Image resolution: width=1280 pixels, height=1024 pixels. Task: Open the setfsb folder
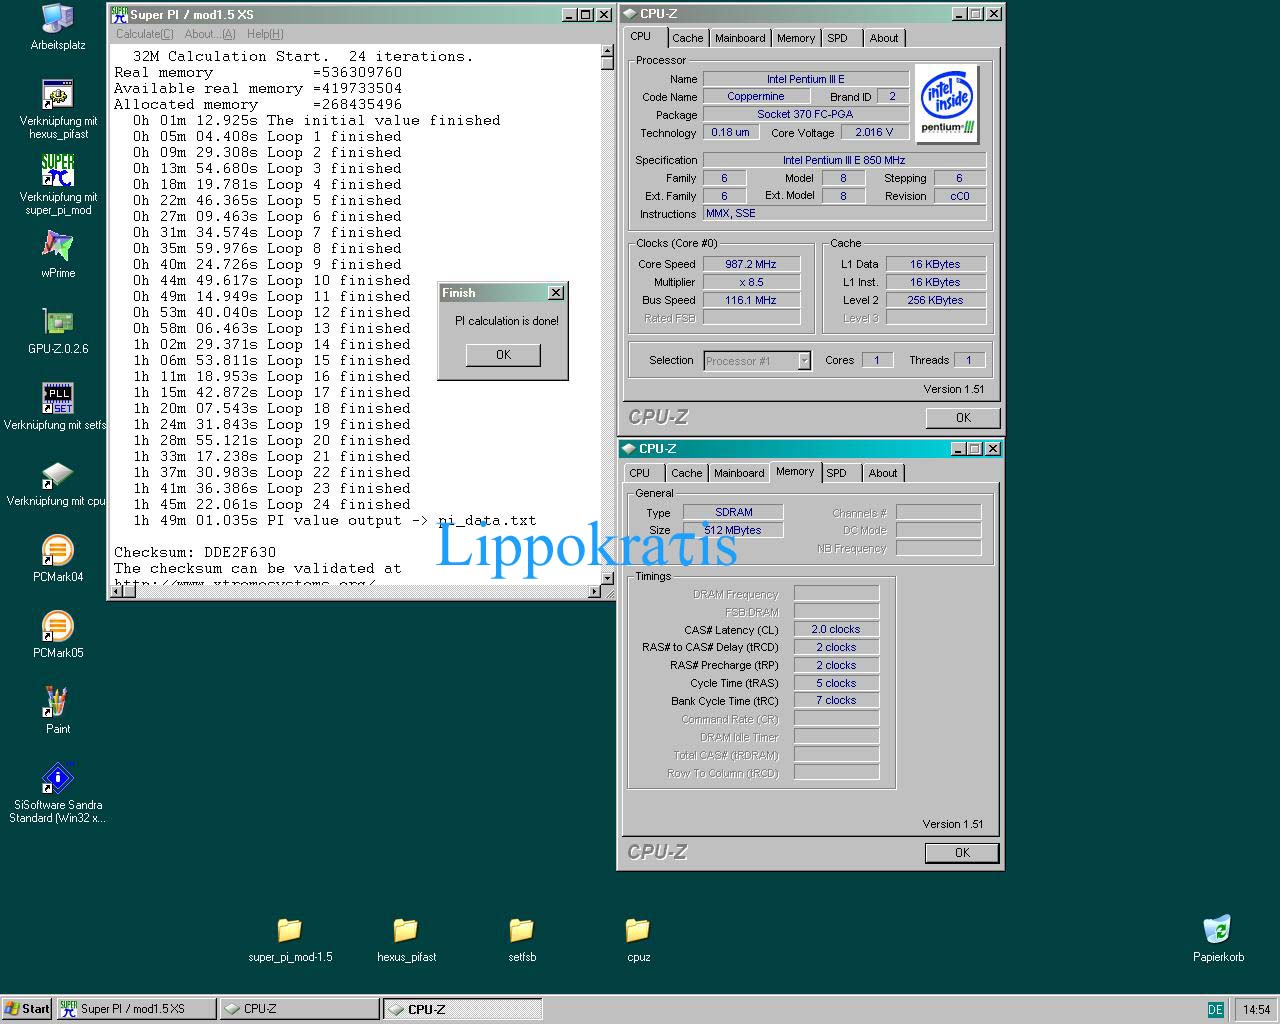(522, 930)
